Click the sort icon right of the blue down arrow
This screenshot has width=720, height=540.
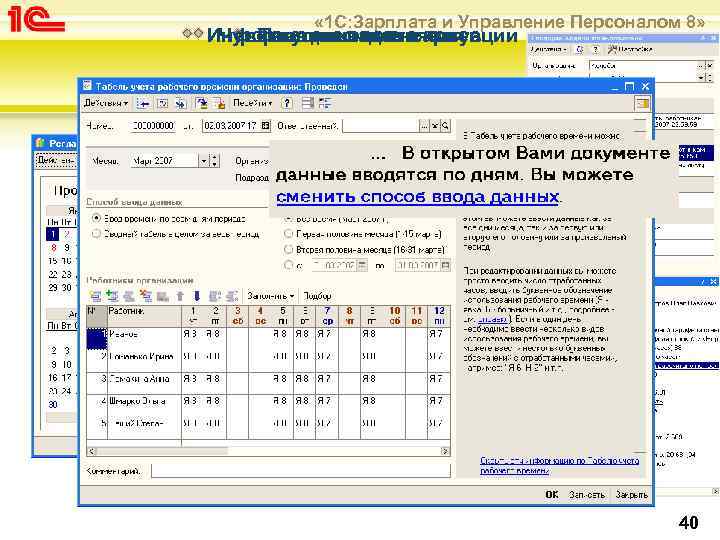[x=214, y=296]
